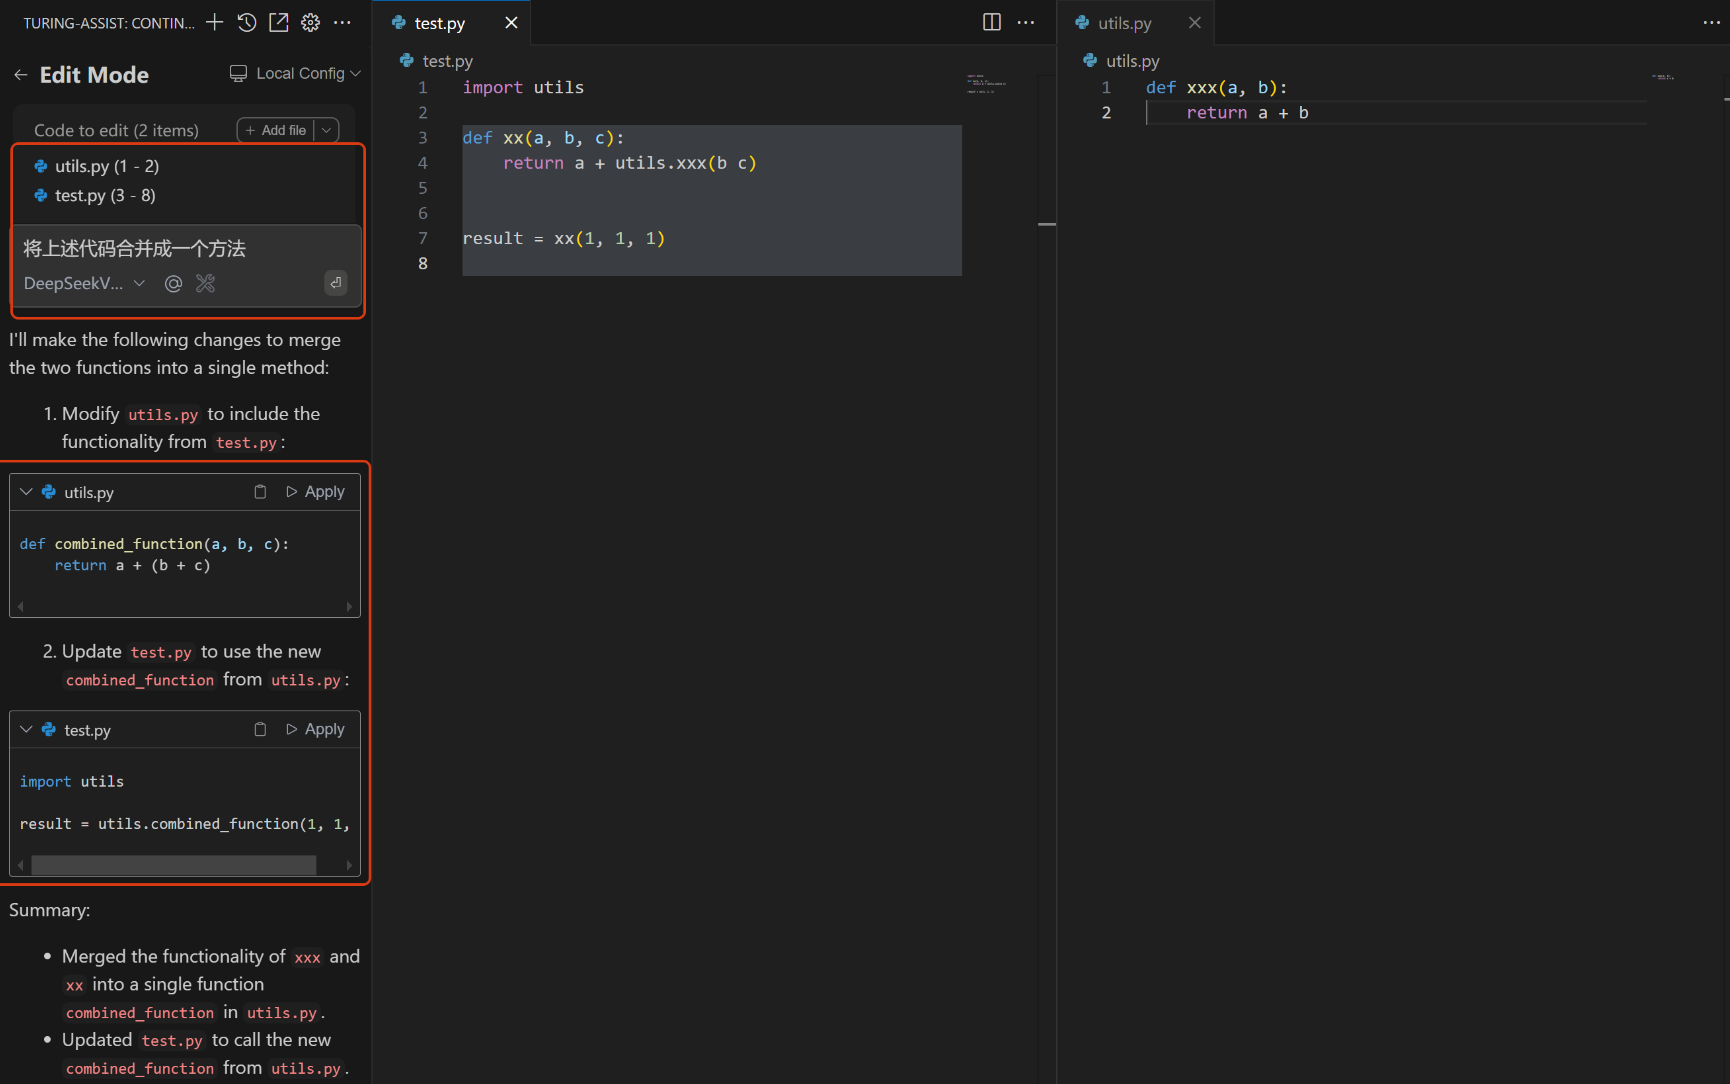Submit the prompt with enter icon
1730x1084 pixels.
point(336,283)
